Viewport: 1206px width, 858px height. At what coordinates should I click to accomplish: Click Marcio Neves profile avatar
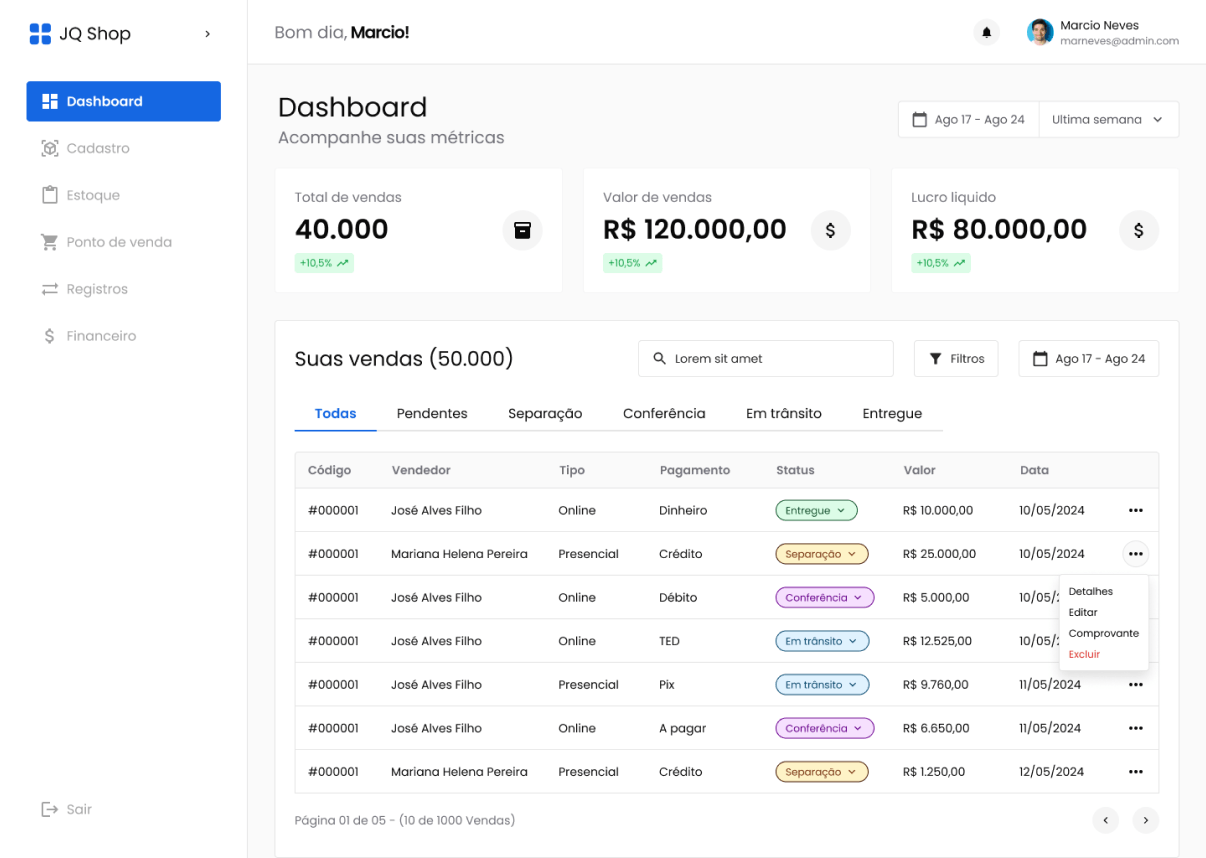pos(1040,33)
